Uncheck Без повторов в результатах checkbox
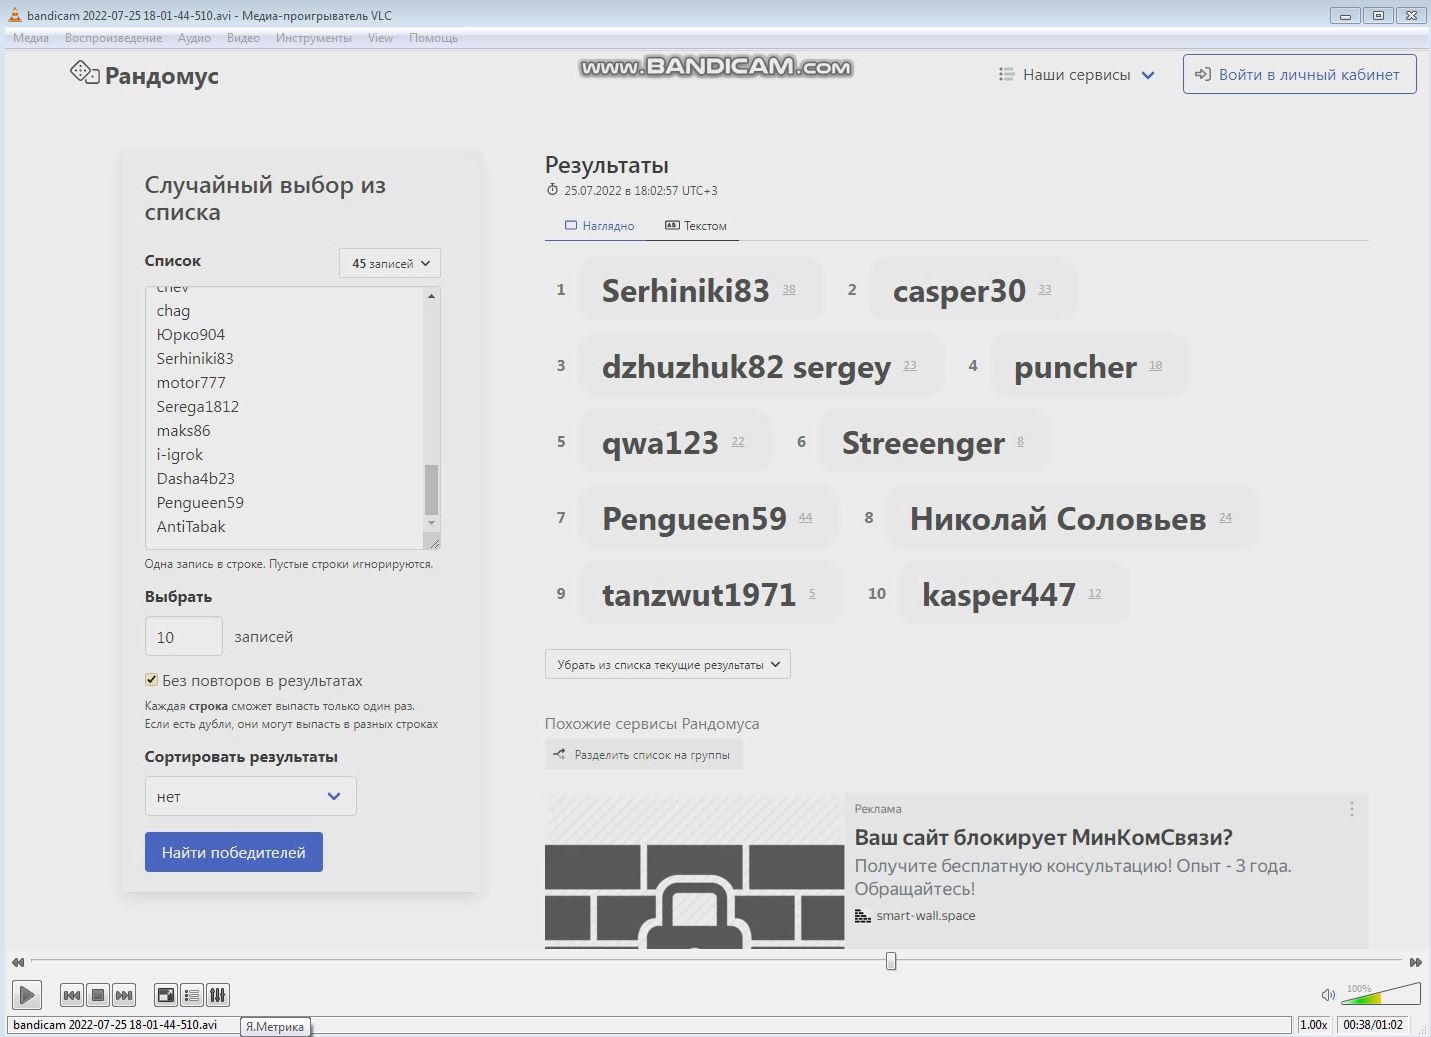The image size is (1431, 1037). click(152, 680)
